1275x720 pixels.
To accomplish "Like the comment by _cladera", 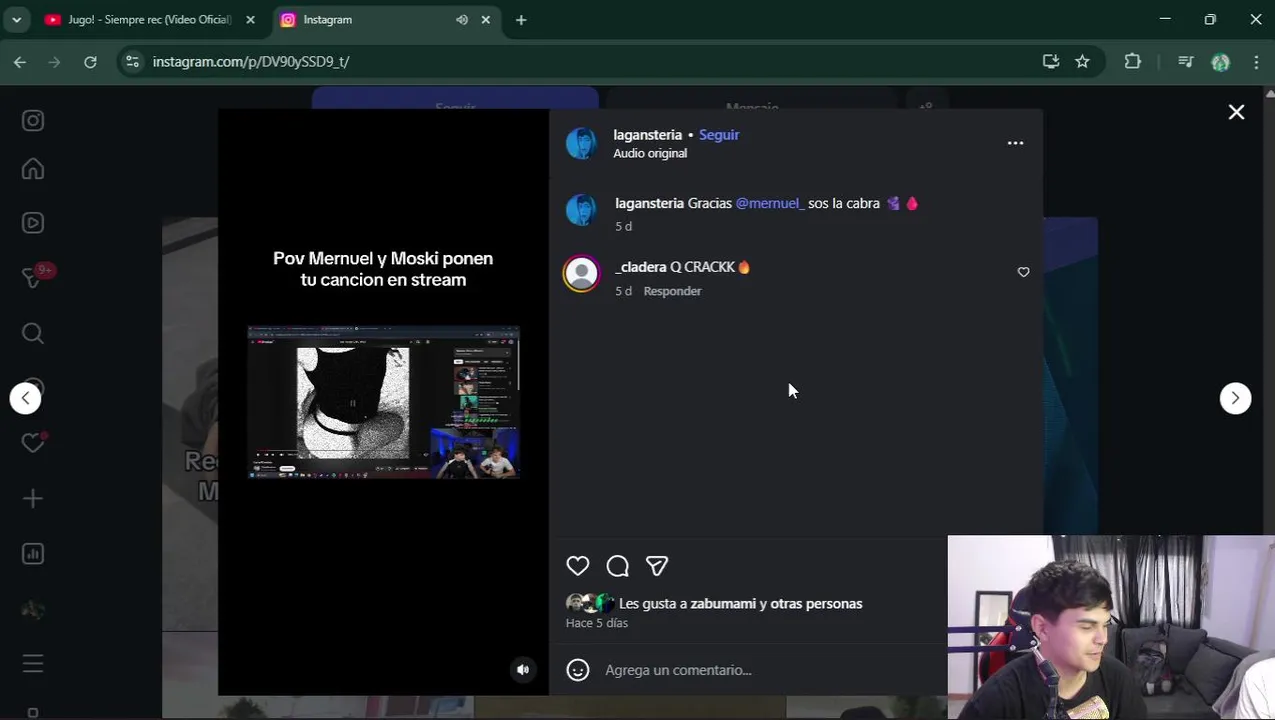I will click(1023, 272).
